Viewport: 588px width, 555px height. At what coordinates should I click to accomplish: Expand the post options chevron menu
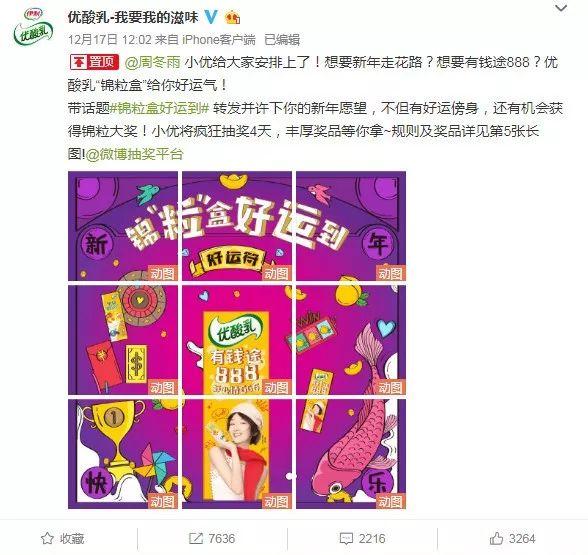pyautogui.click(x=561, y=8)
